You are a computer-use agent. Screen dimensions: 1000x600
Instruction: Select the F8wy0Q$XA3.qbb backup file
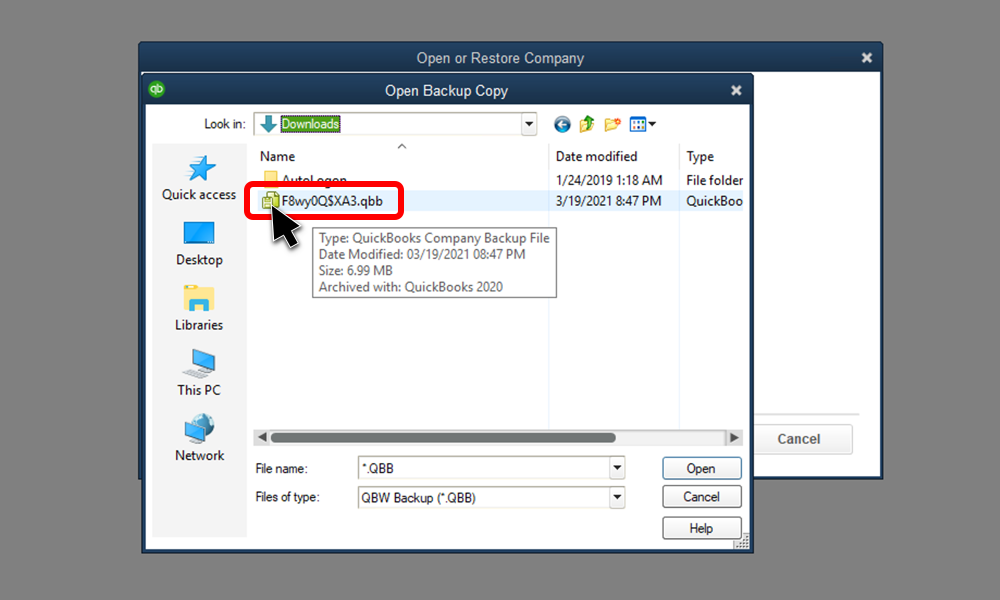coord(332,201)
